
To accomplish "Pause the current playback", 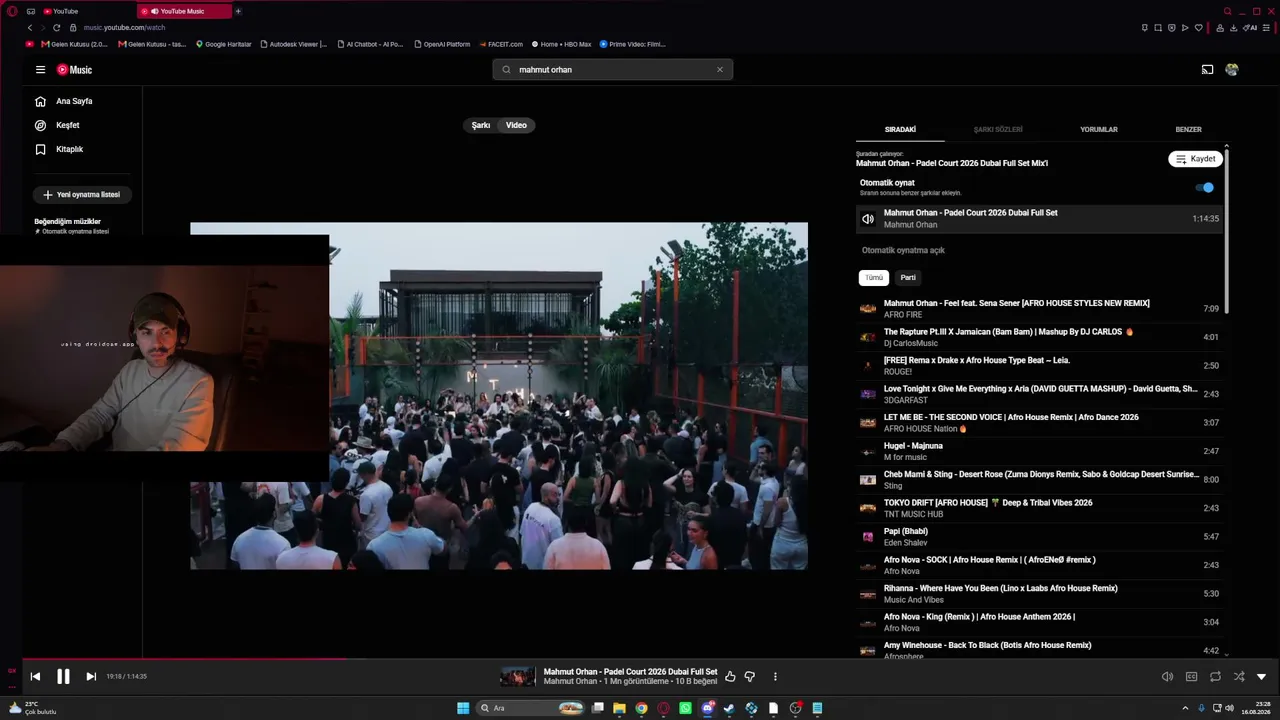I will [63, 677].
